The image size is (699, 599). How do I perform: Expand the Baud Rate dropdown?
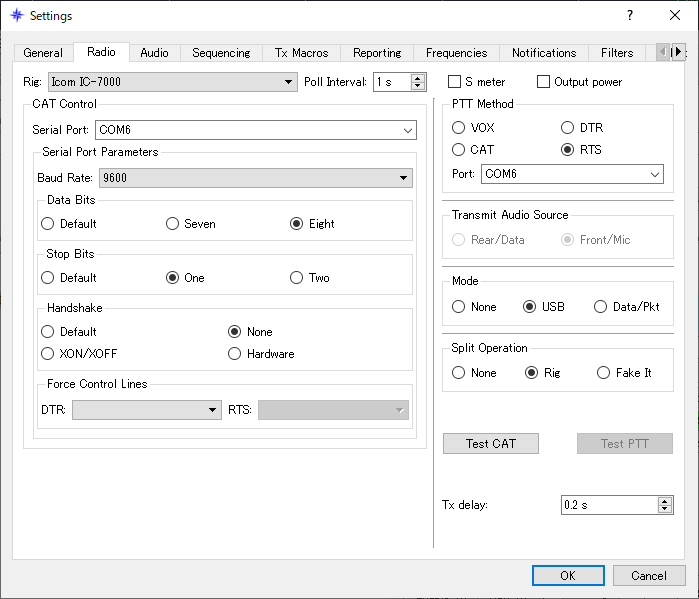tap(255, 178)
